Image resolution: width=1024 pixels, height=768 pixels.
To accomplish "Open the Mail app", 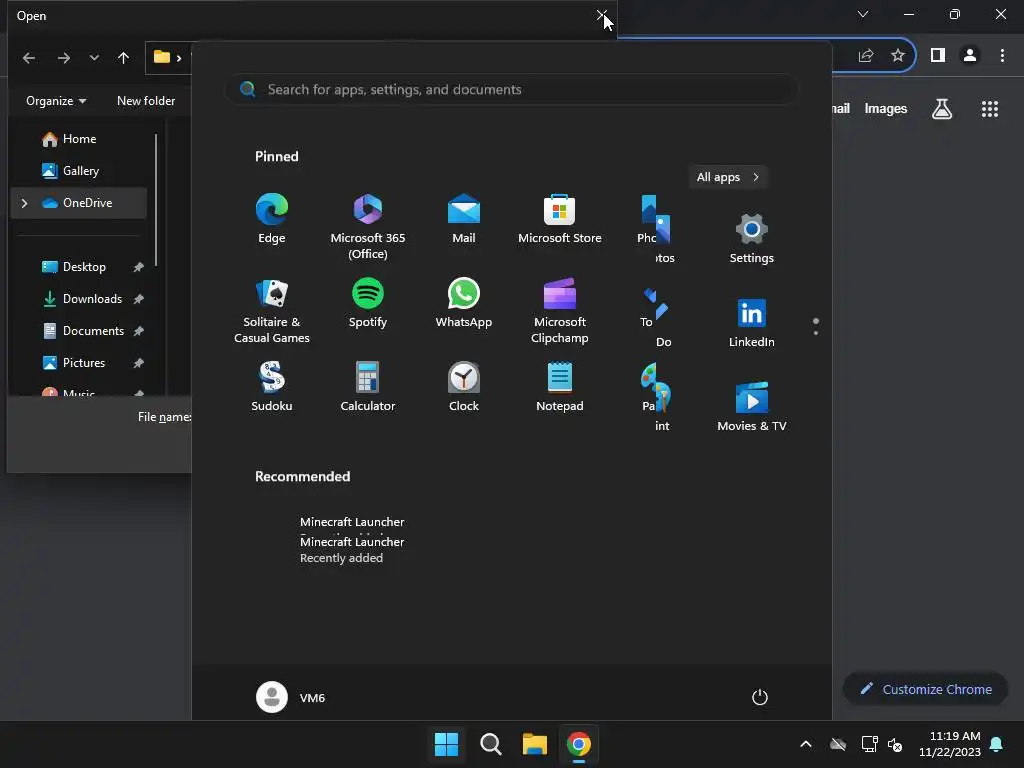I will coord(464,218).
